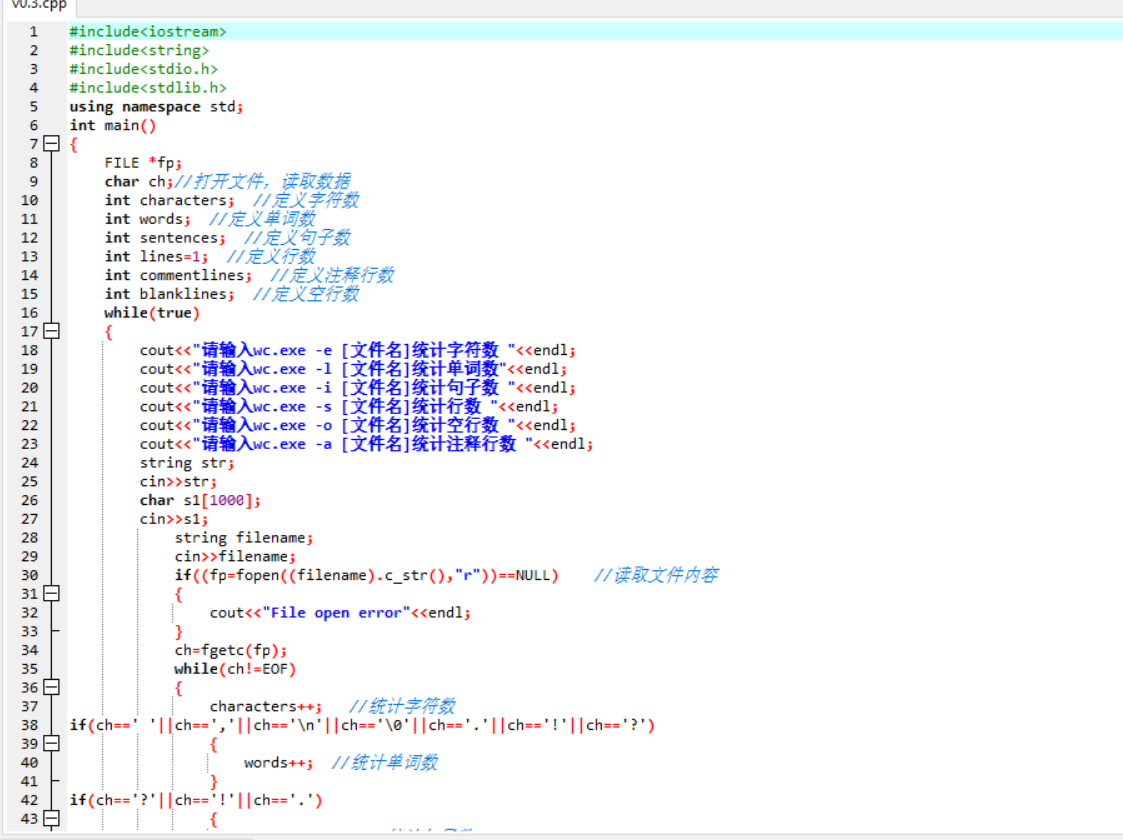Click the cout line with option -o
1123x840 pixels.
coord(357,425)
